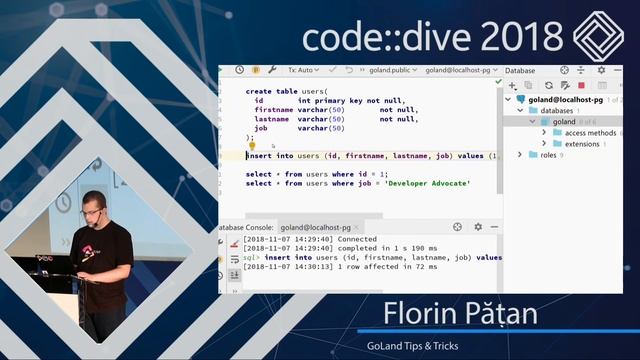Image resolution: width=640 pixels, height=360 pixels.
Task: Click the insert into users statement line
Action: 371,156
